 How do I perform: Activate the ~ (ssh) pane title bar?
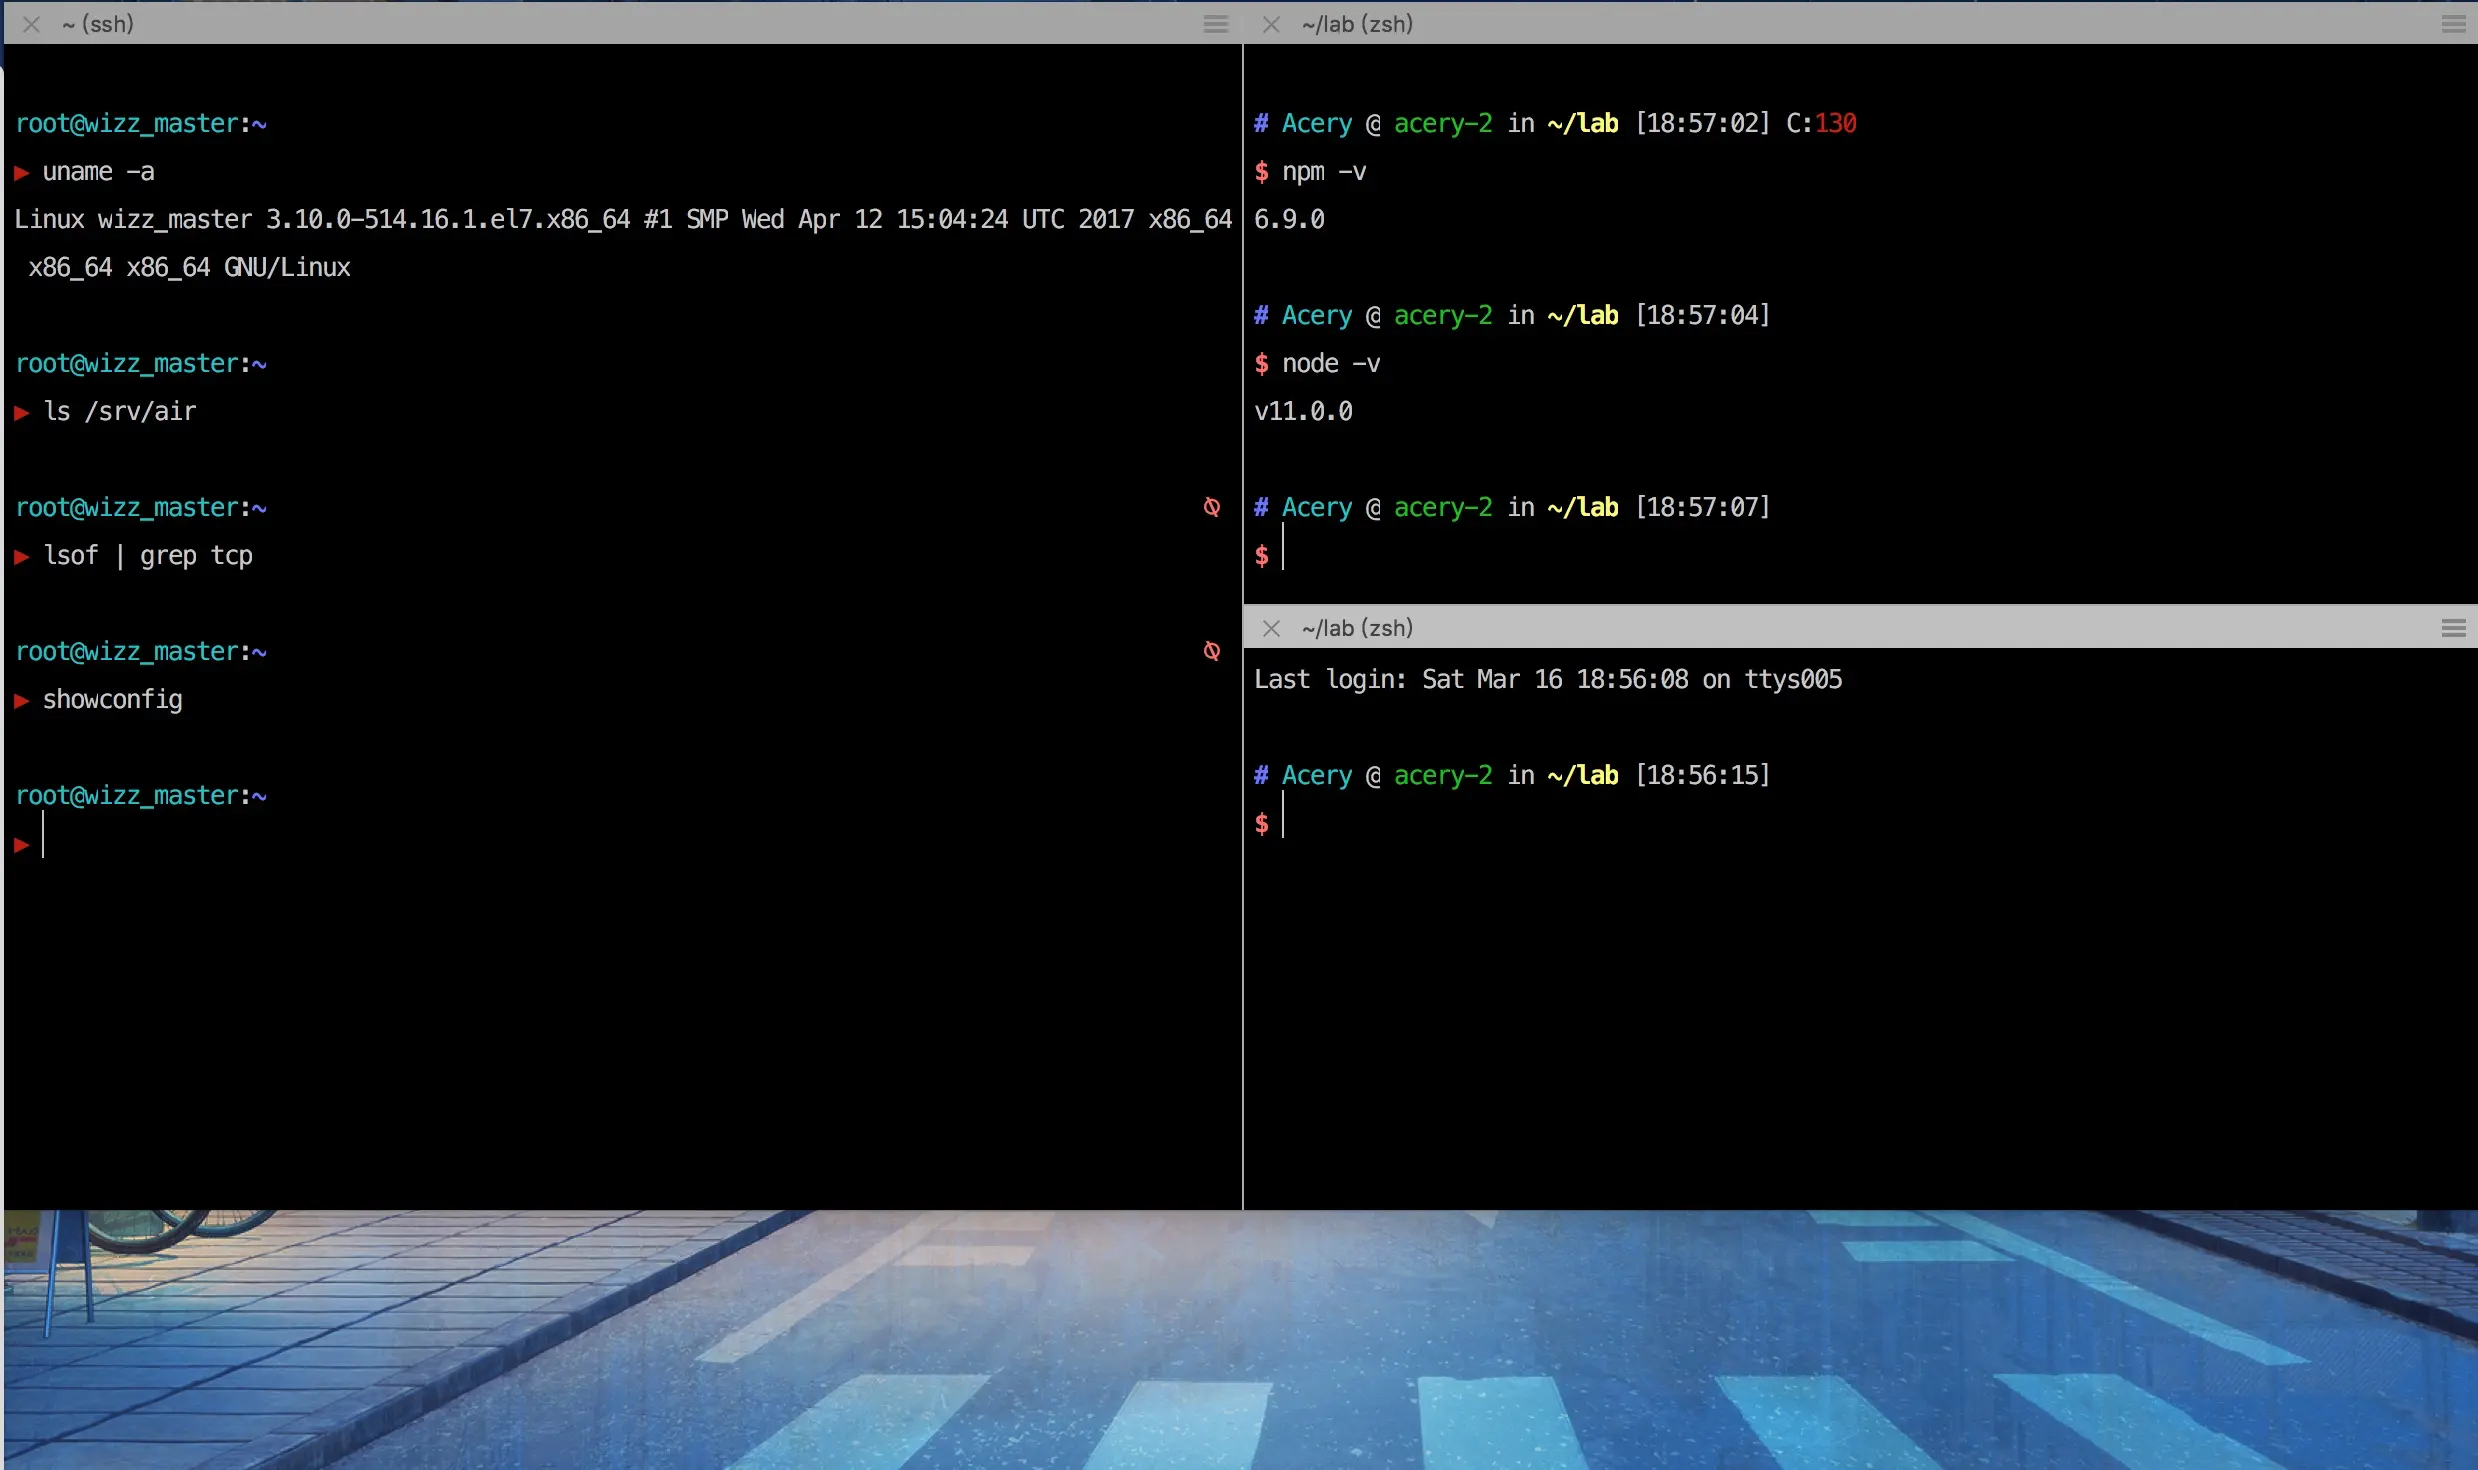tap(98, 24)
